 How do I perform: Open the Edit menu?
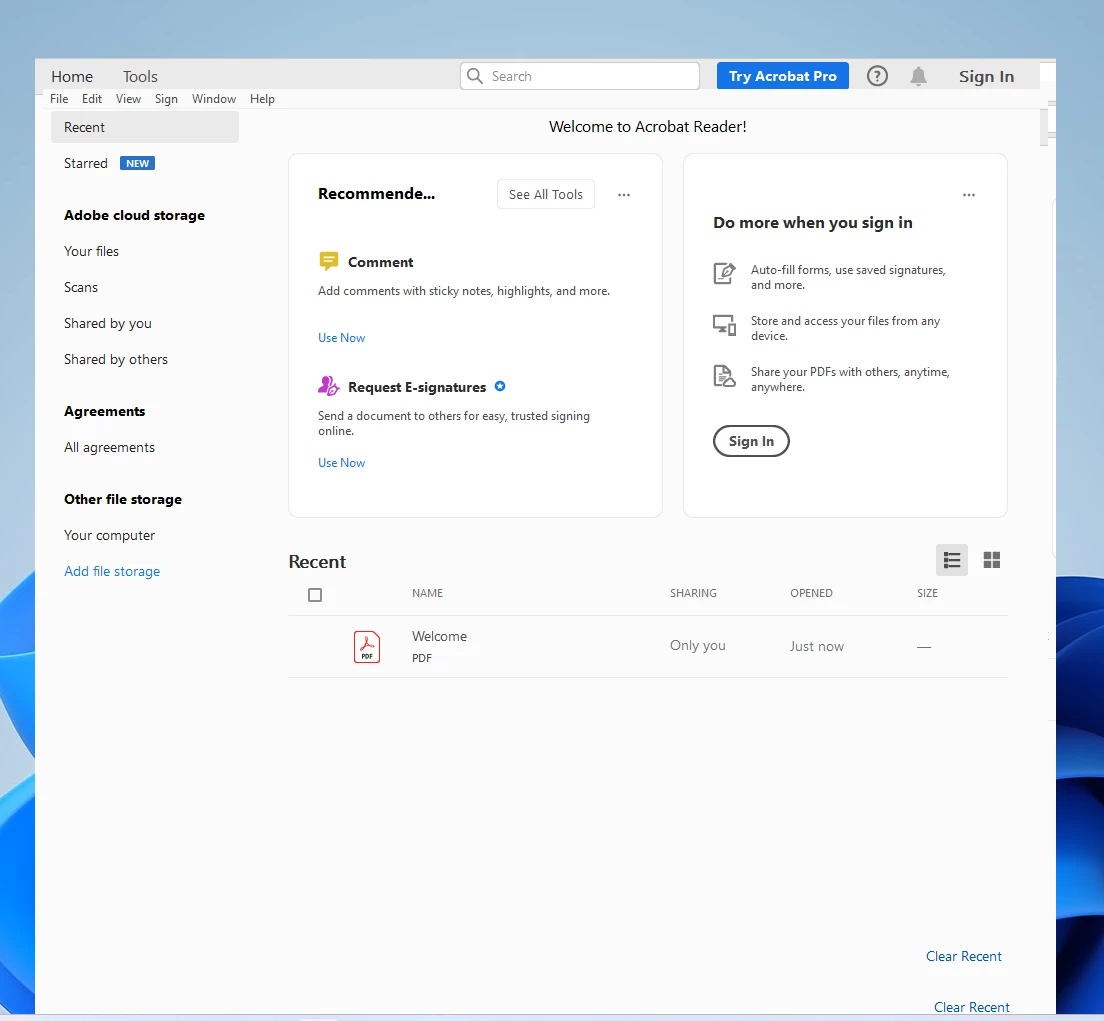(92, 99)
